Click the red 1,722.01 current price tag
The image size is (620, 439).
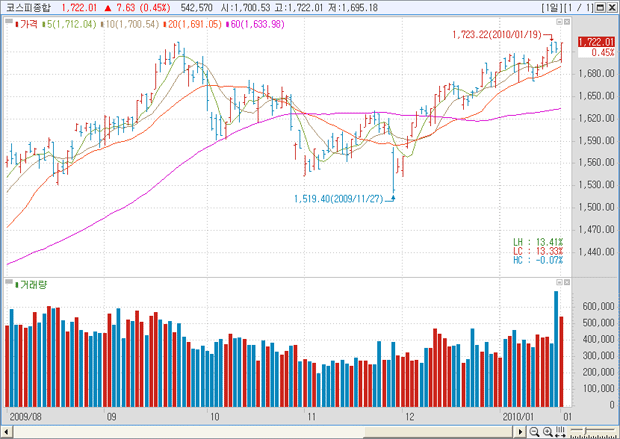(596, 42)
